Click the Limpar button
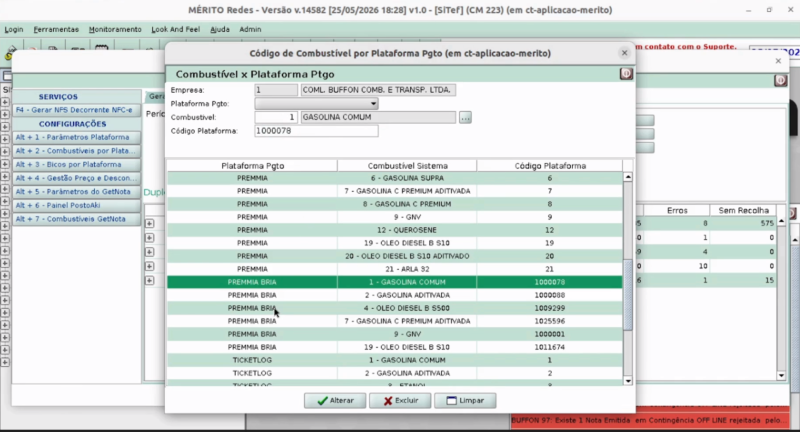 (x=465, y=400)
